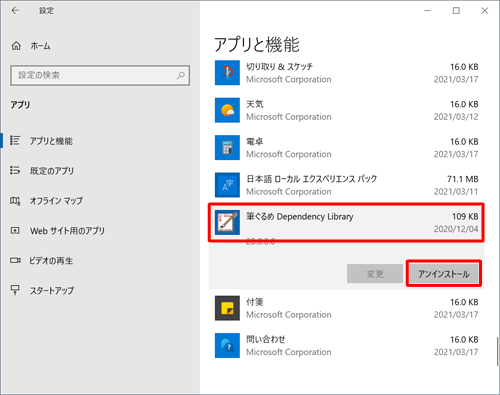Viewport: 500px width, 395px height.
Task: Open Web サイト用のアプリ menu entry
Action: pyautogui.click(x=67, y=231)
